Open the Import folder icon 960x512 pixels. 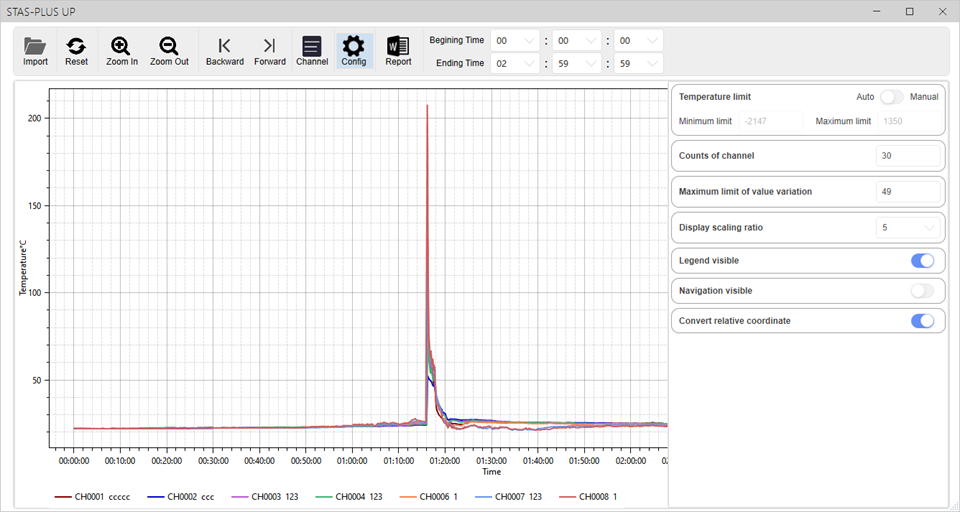click(35, 51)
